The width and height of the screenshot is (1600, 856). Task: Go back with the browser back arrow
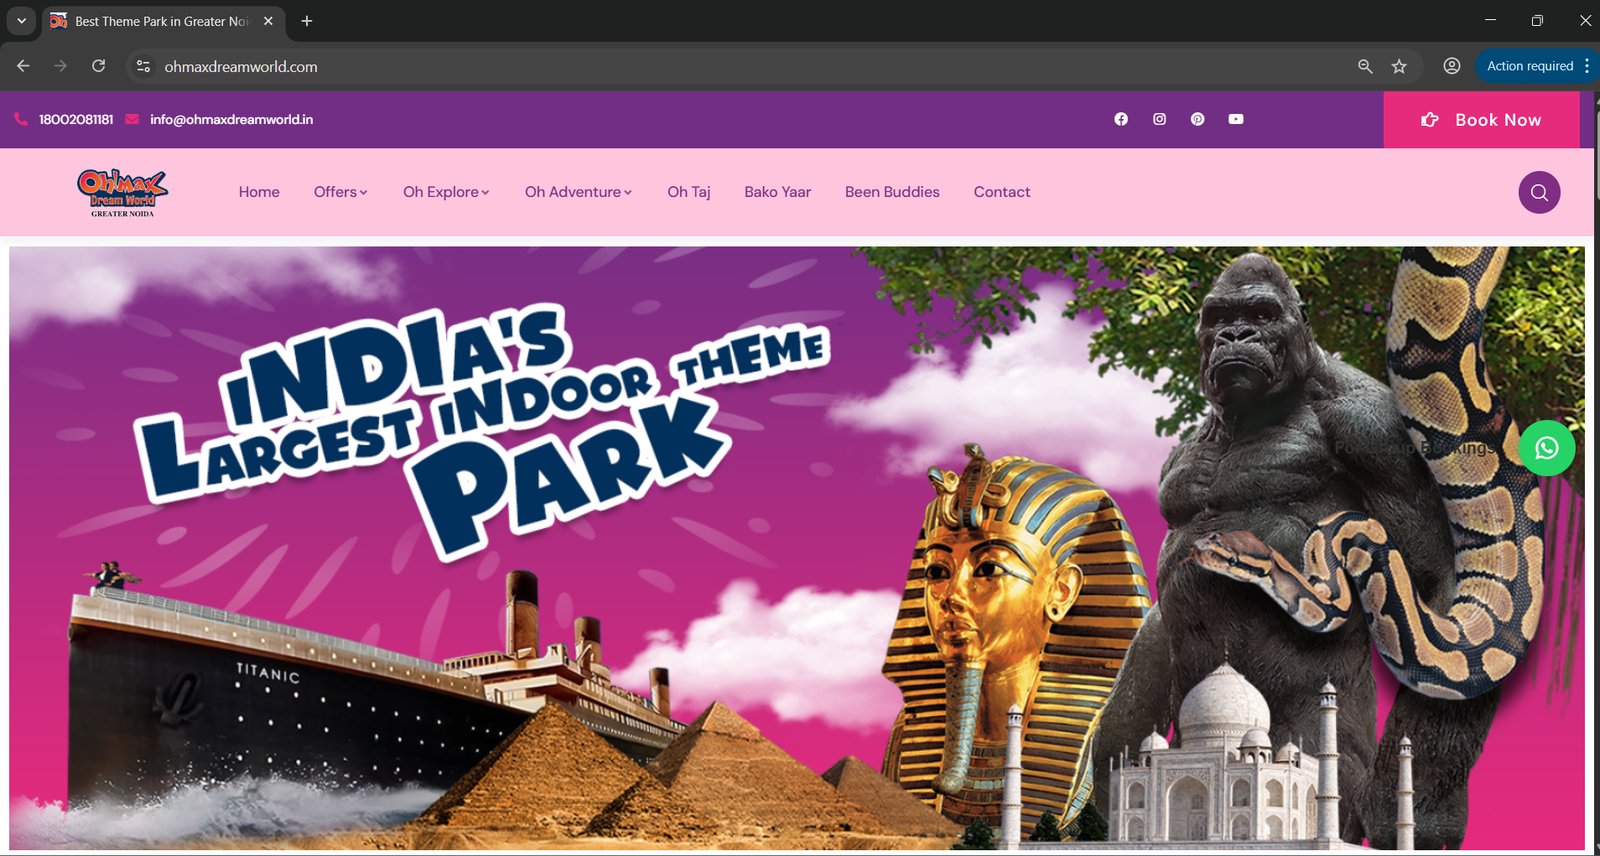[x=23, y=66]
